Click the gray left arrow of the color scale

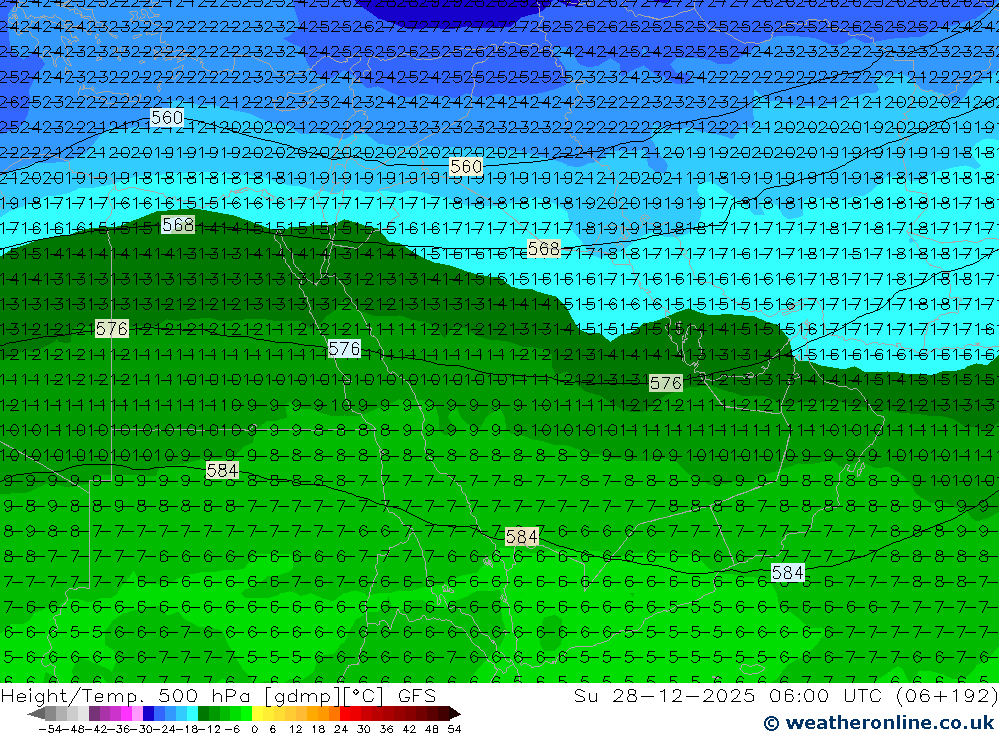(x=36, y=713)
